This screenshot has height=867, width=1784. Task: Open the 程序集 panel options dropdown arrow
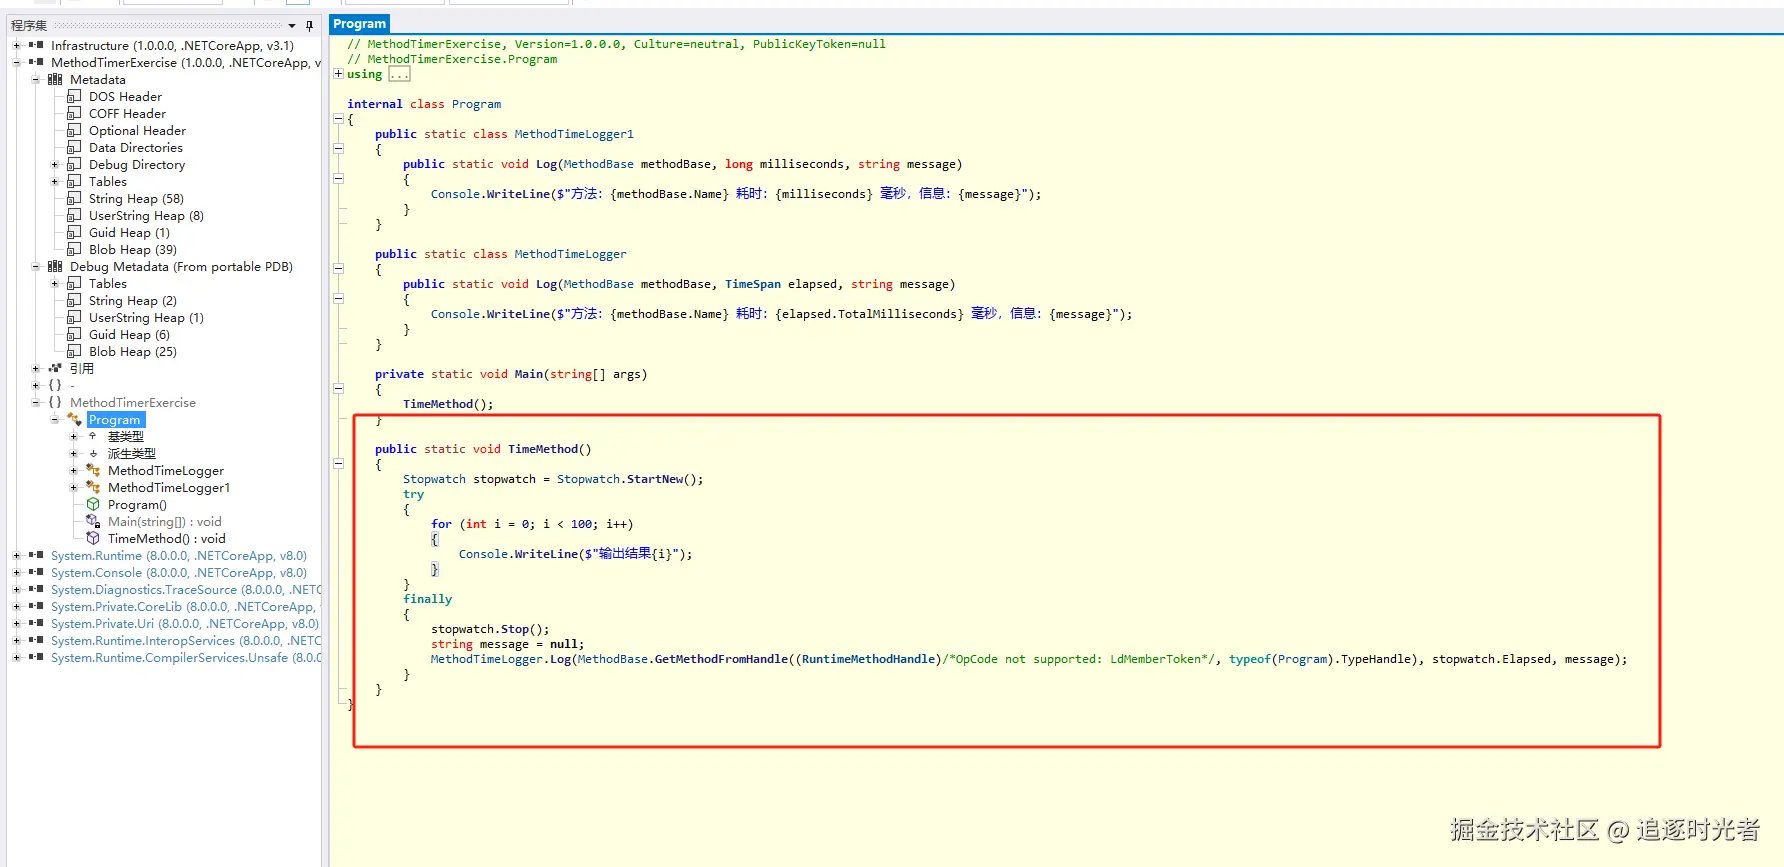(x=292, y=25)
